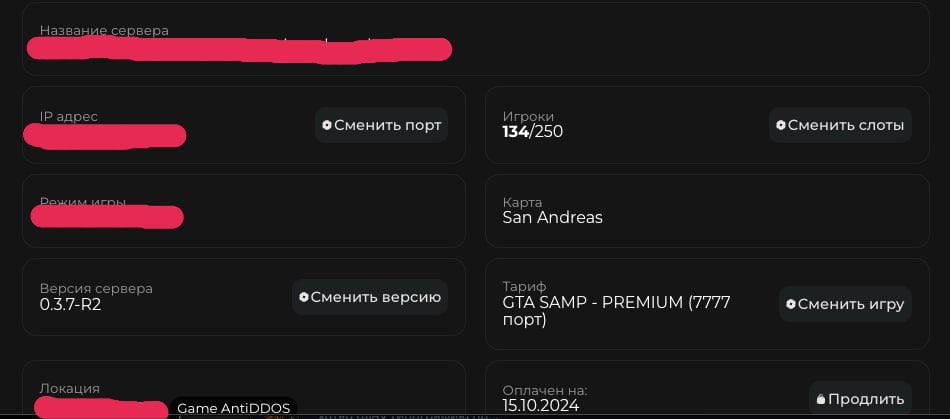Viewport: 950px width, 419px height.
Task: Select the player count 134/250
Action: coord(532,131)
